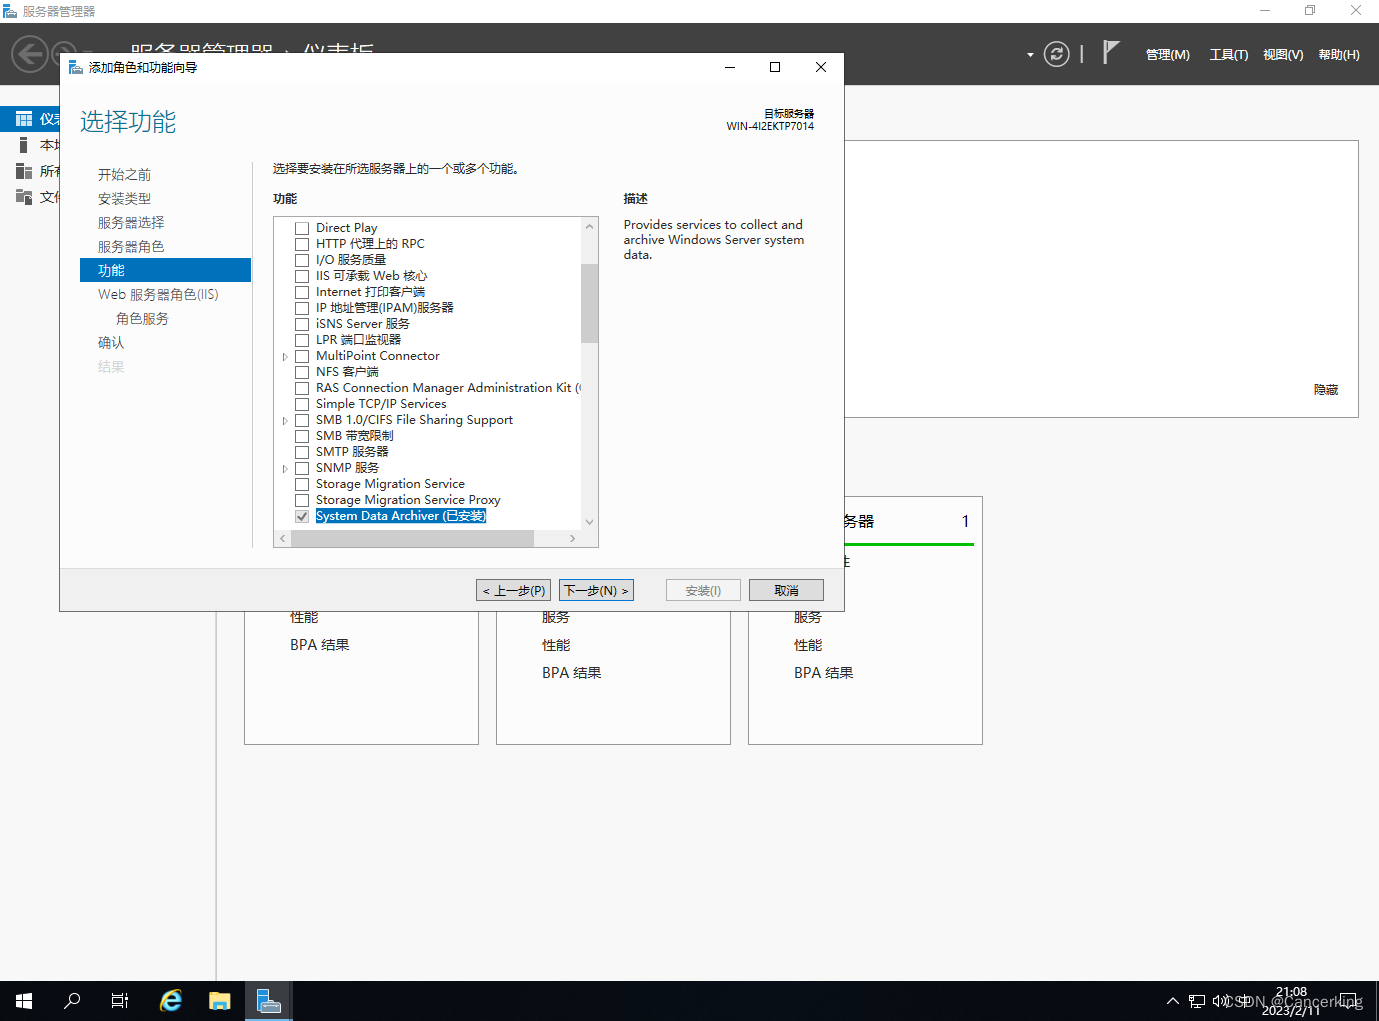The width and height of the screenshot is (1379, 1021).
Task: Click the volume tray icon
Action: [x=1220, y=1001]
